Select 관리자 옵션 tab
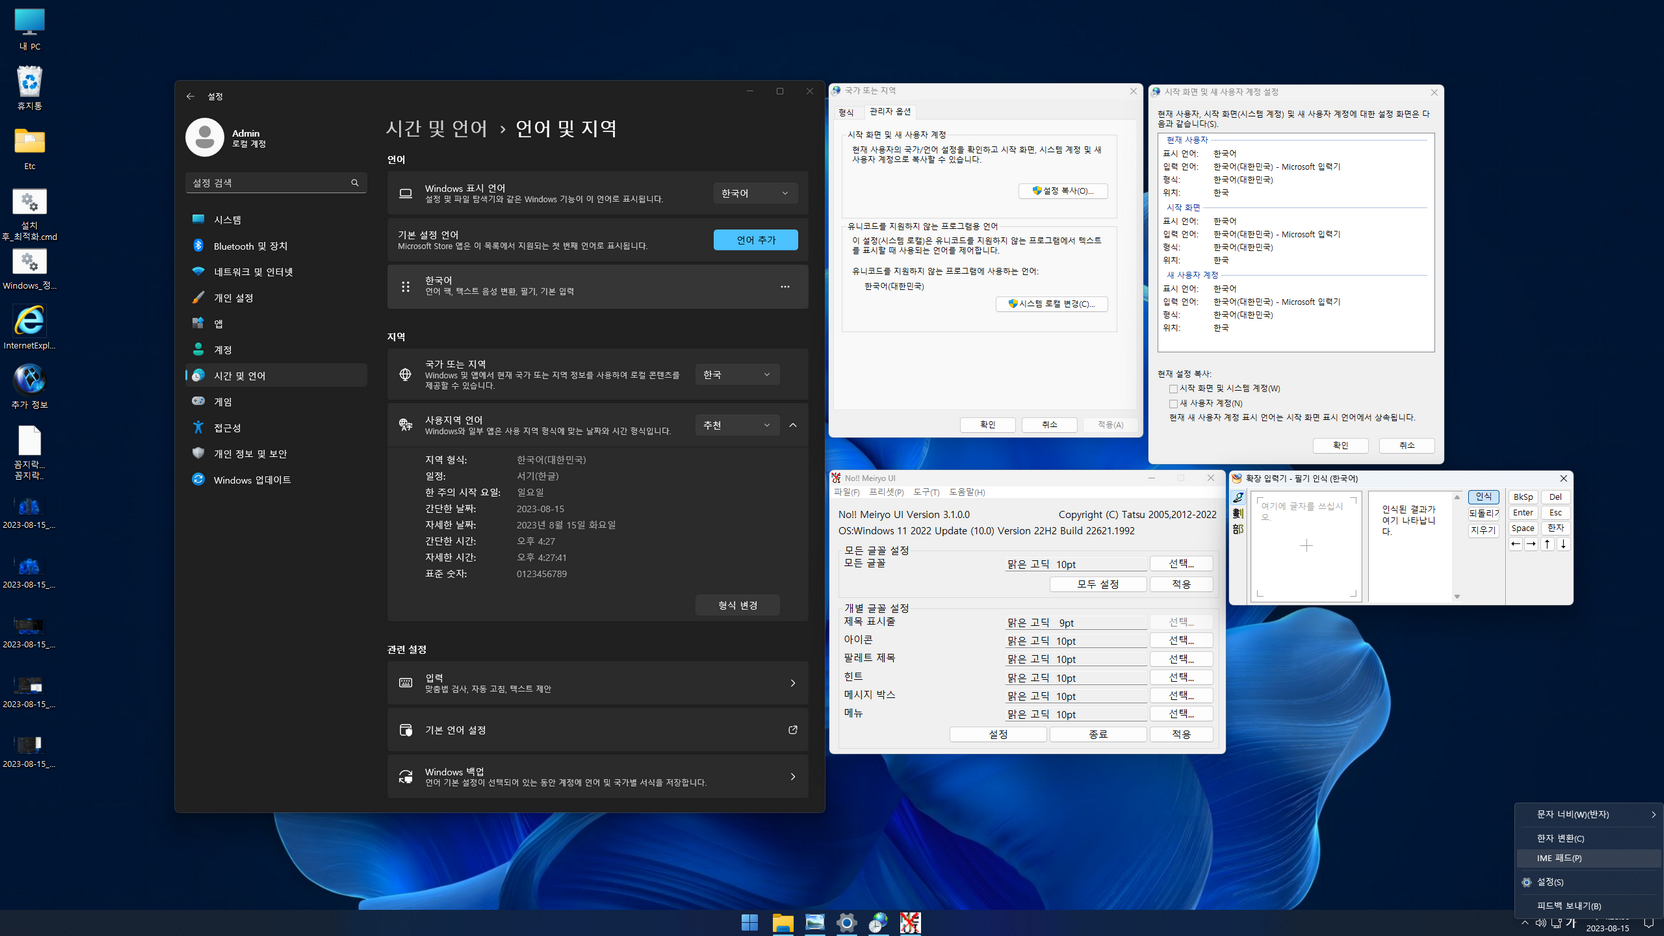 click(x=890, y=111)
